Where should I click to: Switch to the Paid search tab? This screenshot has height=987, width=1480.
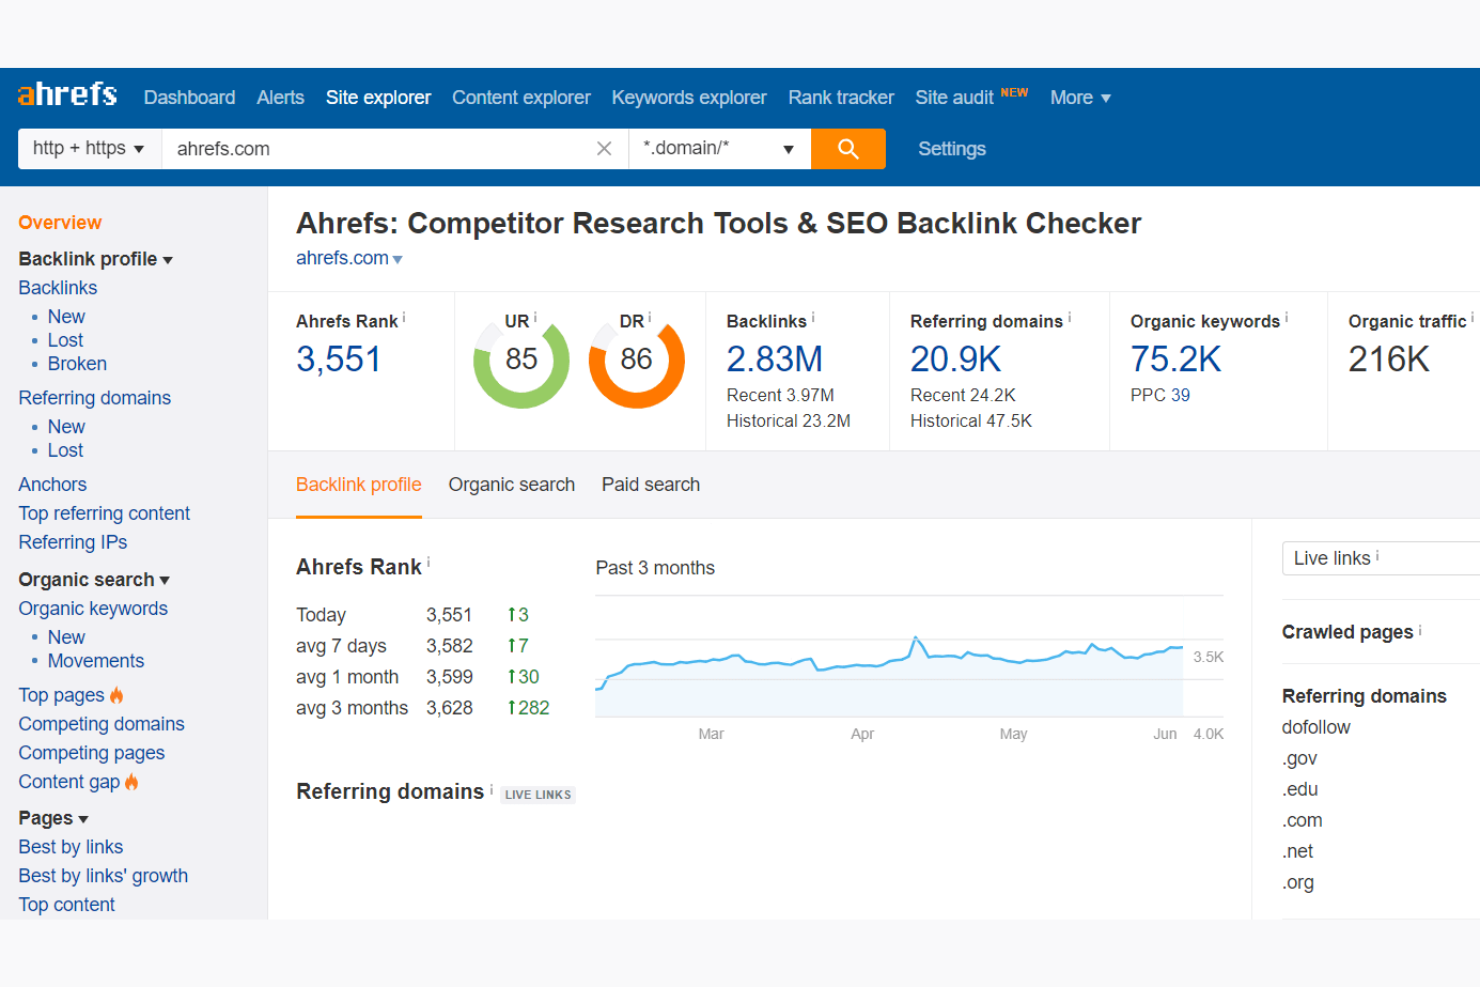pos(650,484)
